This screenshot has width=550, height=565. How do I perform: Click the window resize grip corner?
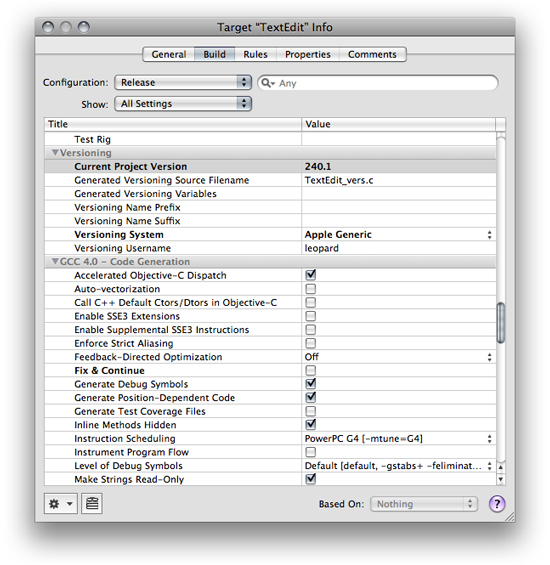point(510,517)
